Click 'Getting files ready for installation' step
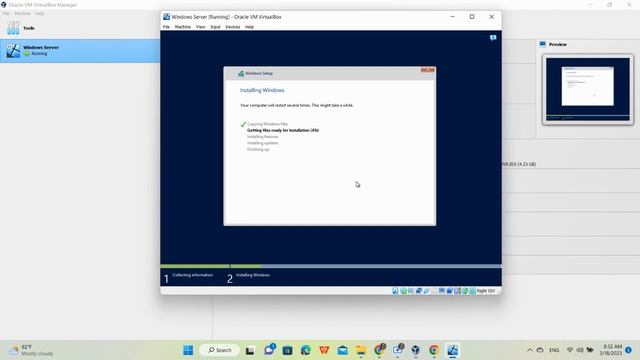This screenshot has width=640, height=360. [x=283, y=130]
